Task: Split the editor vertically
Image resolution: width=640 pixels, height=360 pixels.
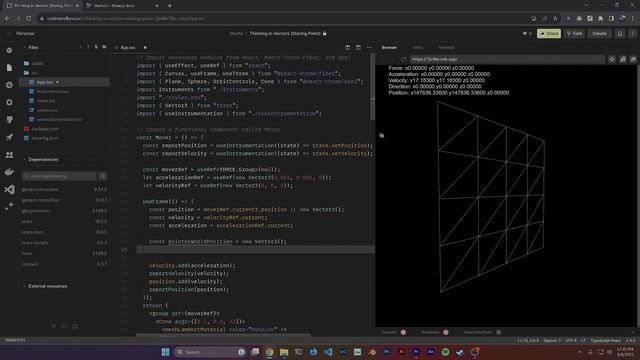Action: pos(348,47)
